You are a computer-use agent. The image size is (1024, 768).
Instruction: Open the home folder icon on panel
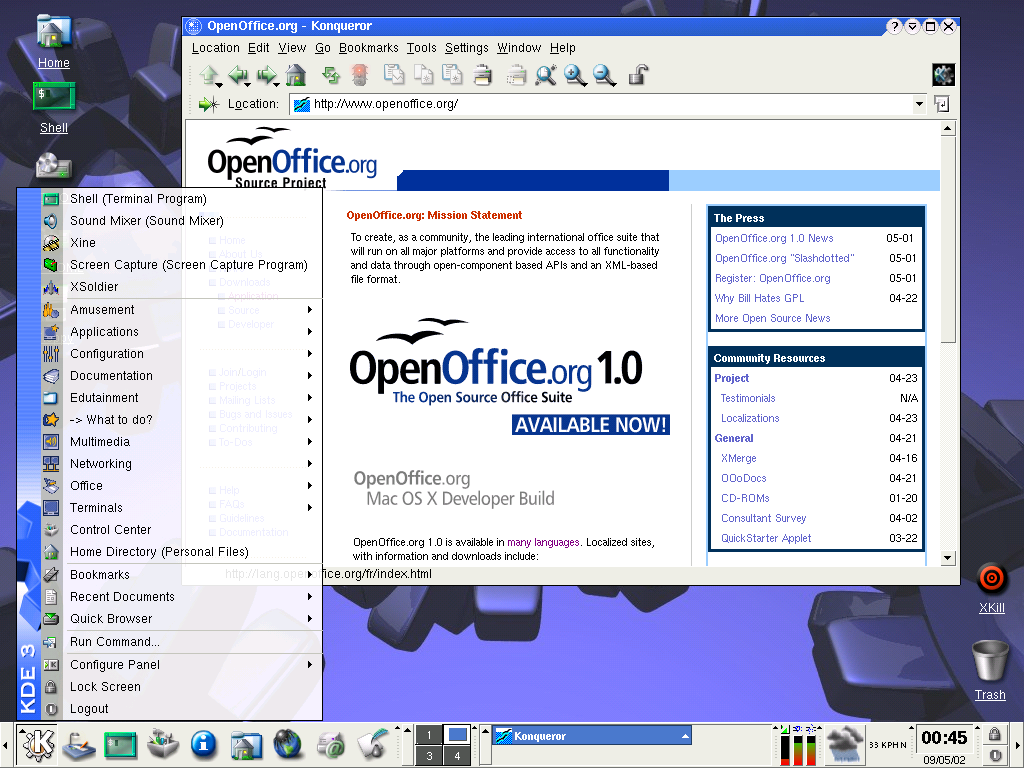click(246, 744)
